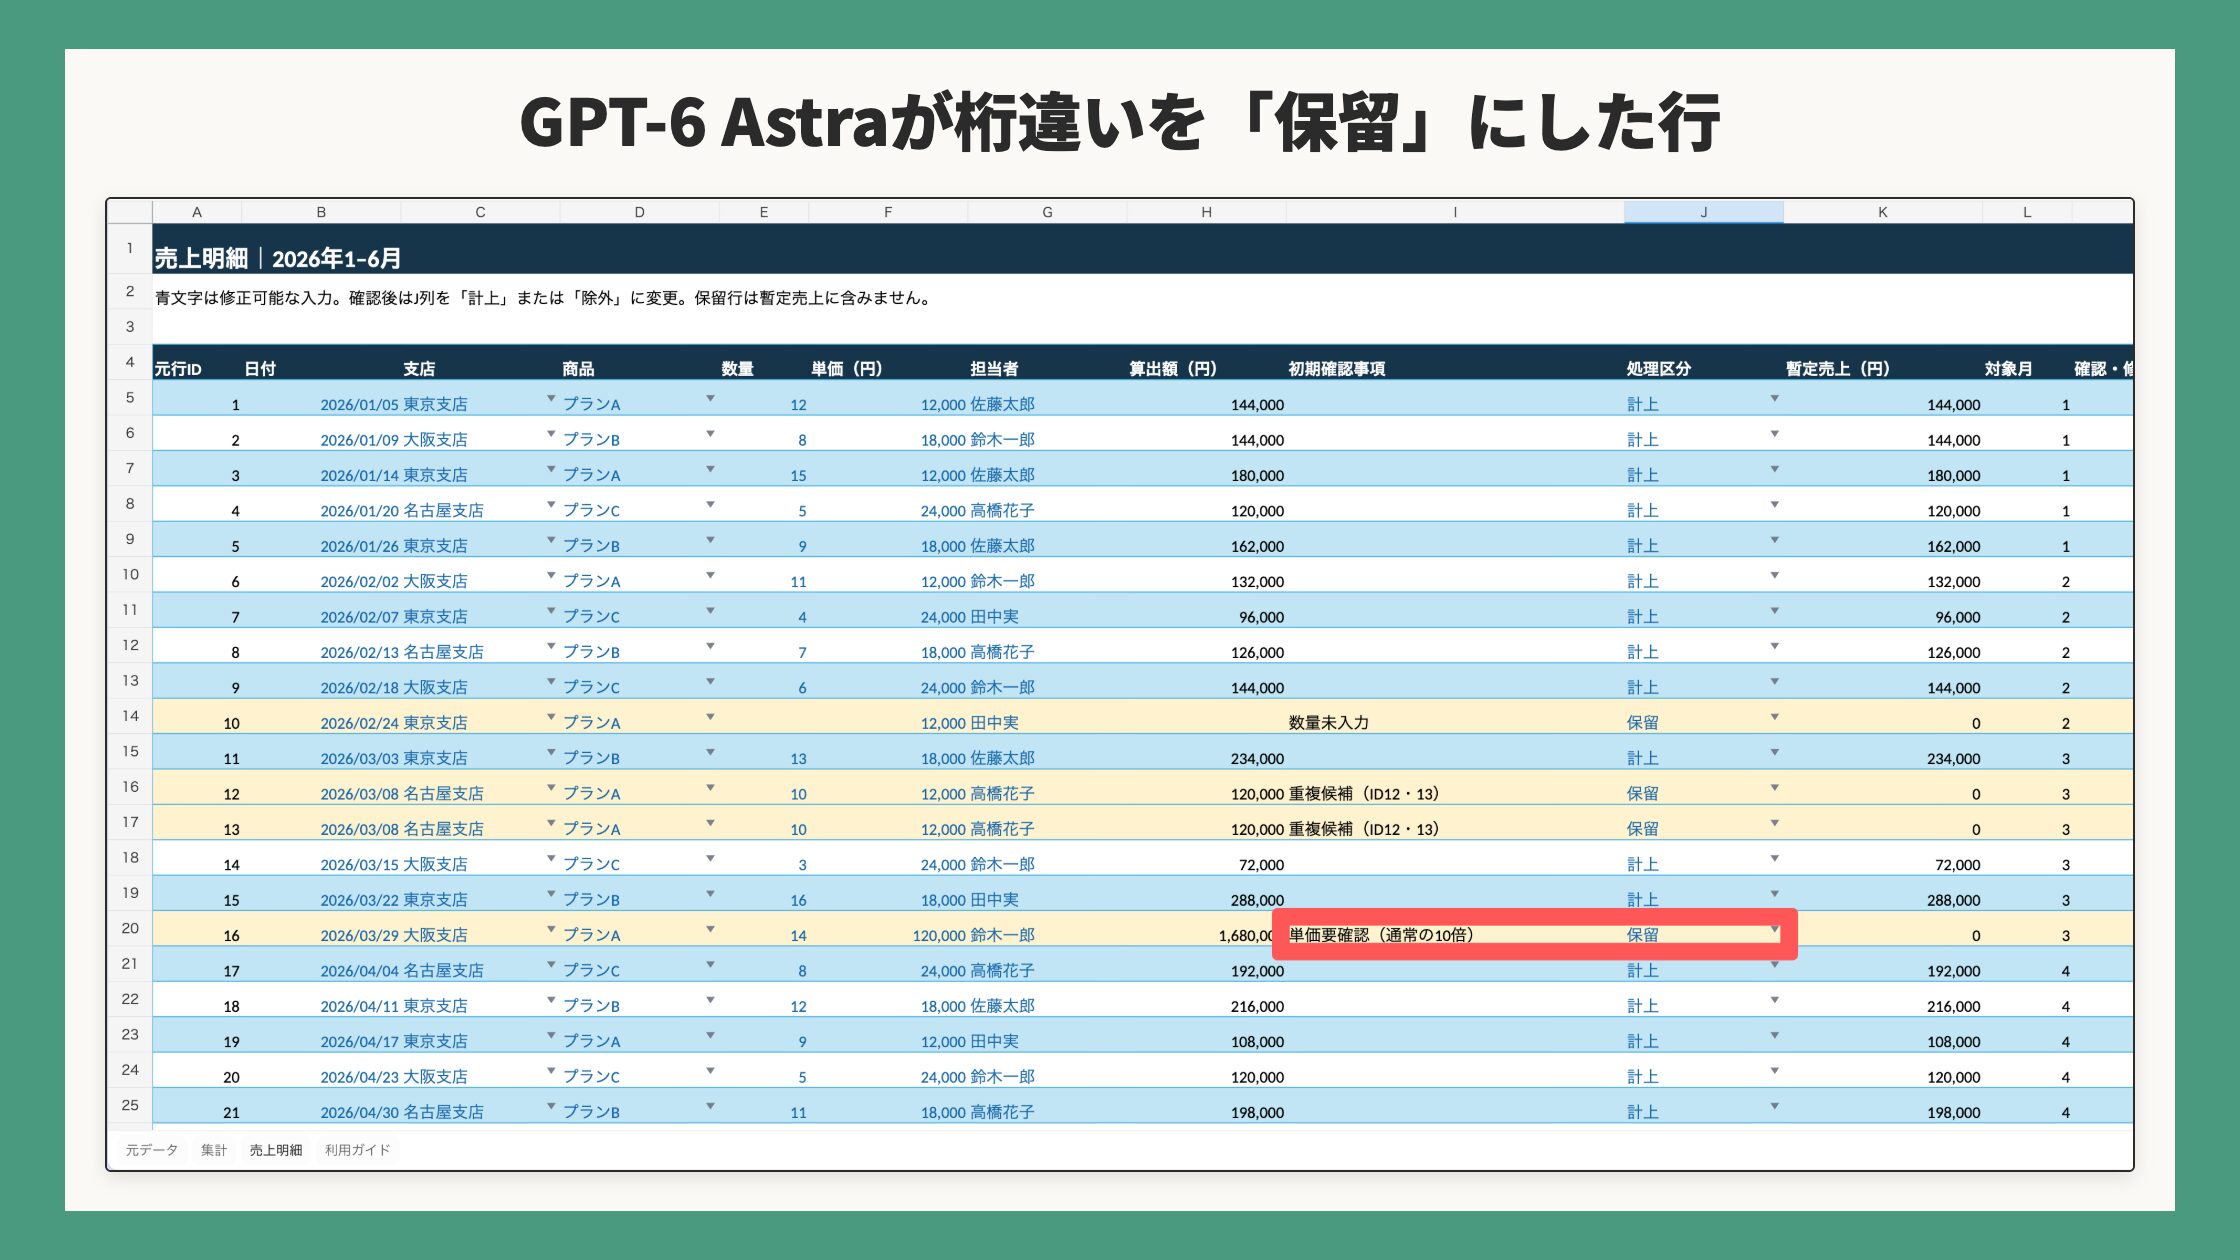Select column H header

tap(1206, 212)
